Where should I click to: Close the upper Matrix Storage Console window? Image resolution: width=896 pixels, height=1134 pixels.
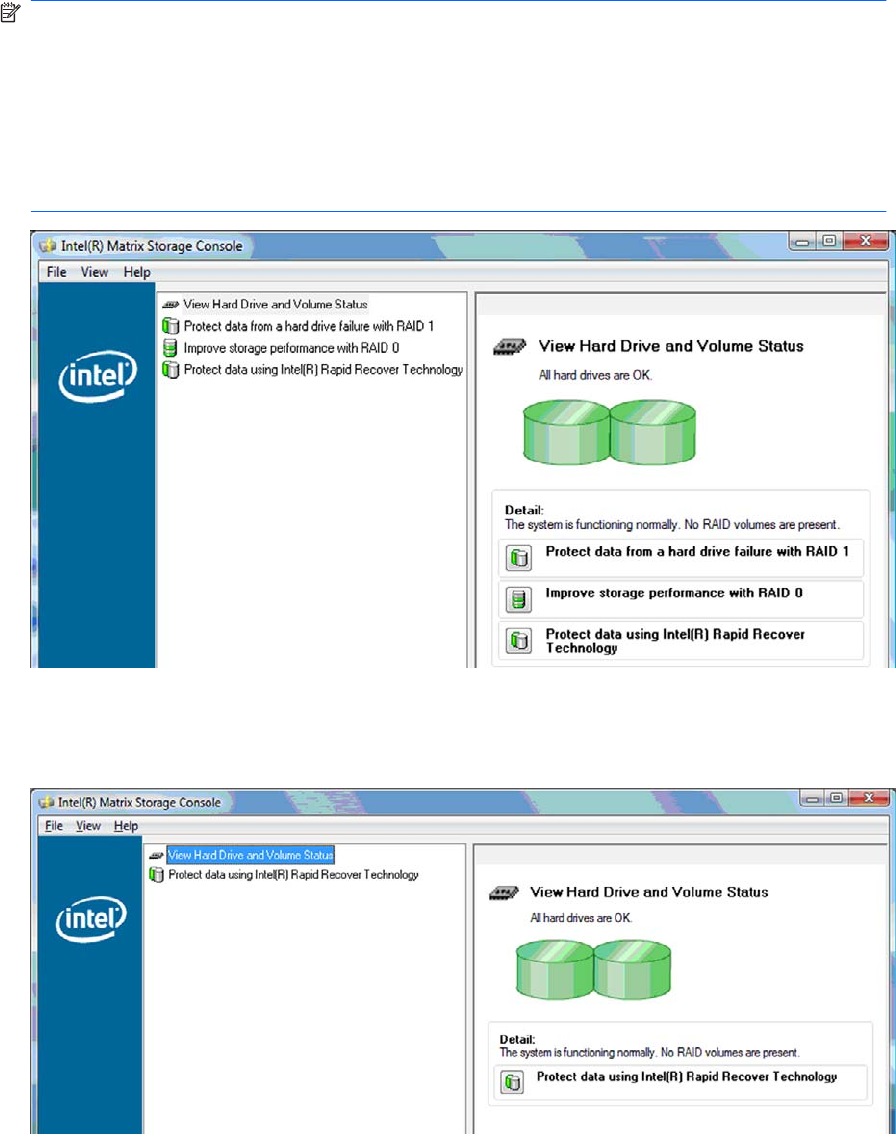tap(866, 241)
